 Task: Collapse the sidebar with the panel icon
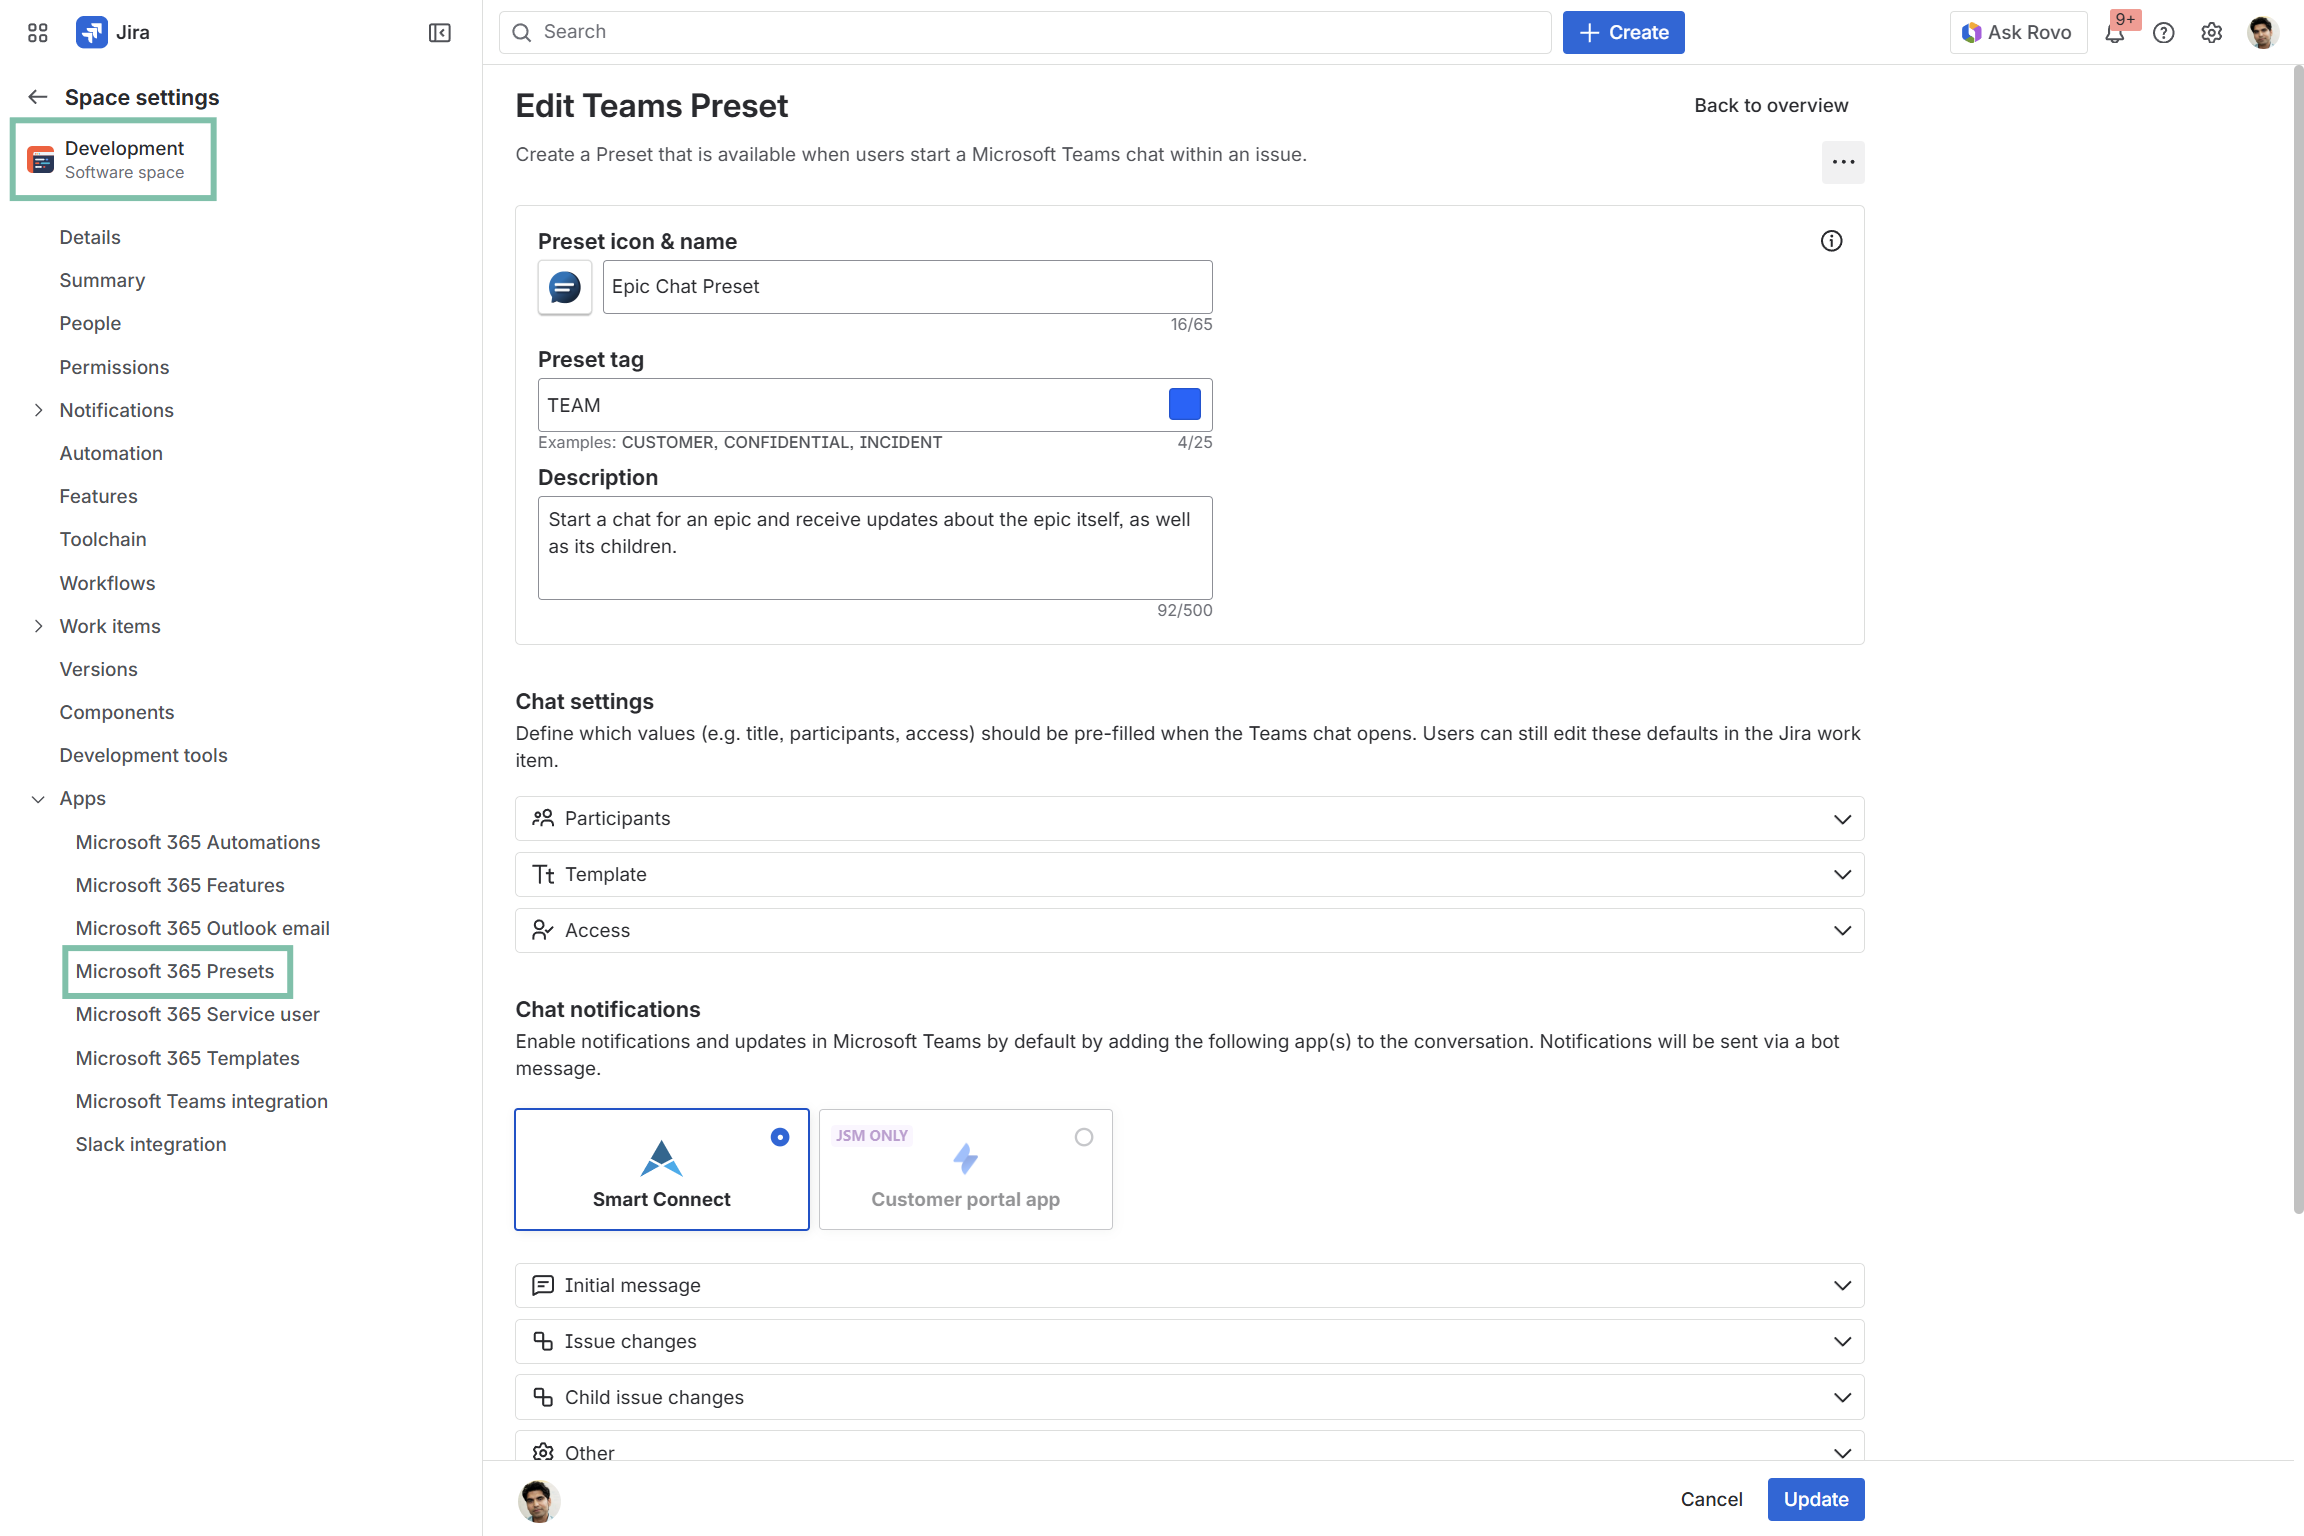tap(439, 33)
